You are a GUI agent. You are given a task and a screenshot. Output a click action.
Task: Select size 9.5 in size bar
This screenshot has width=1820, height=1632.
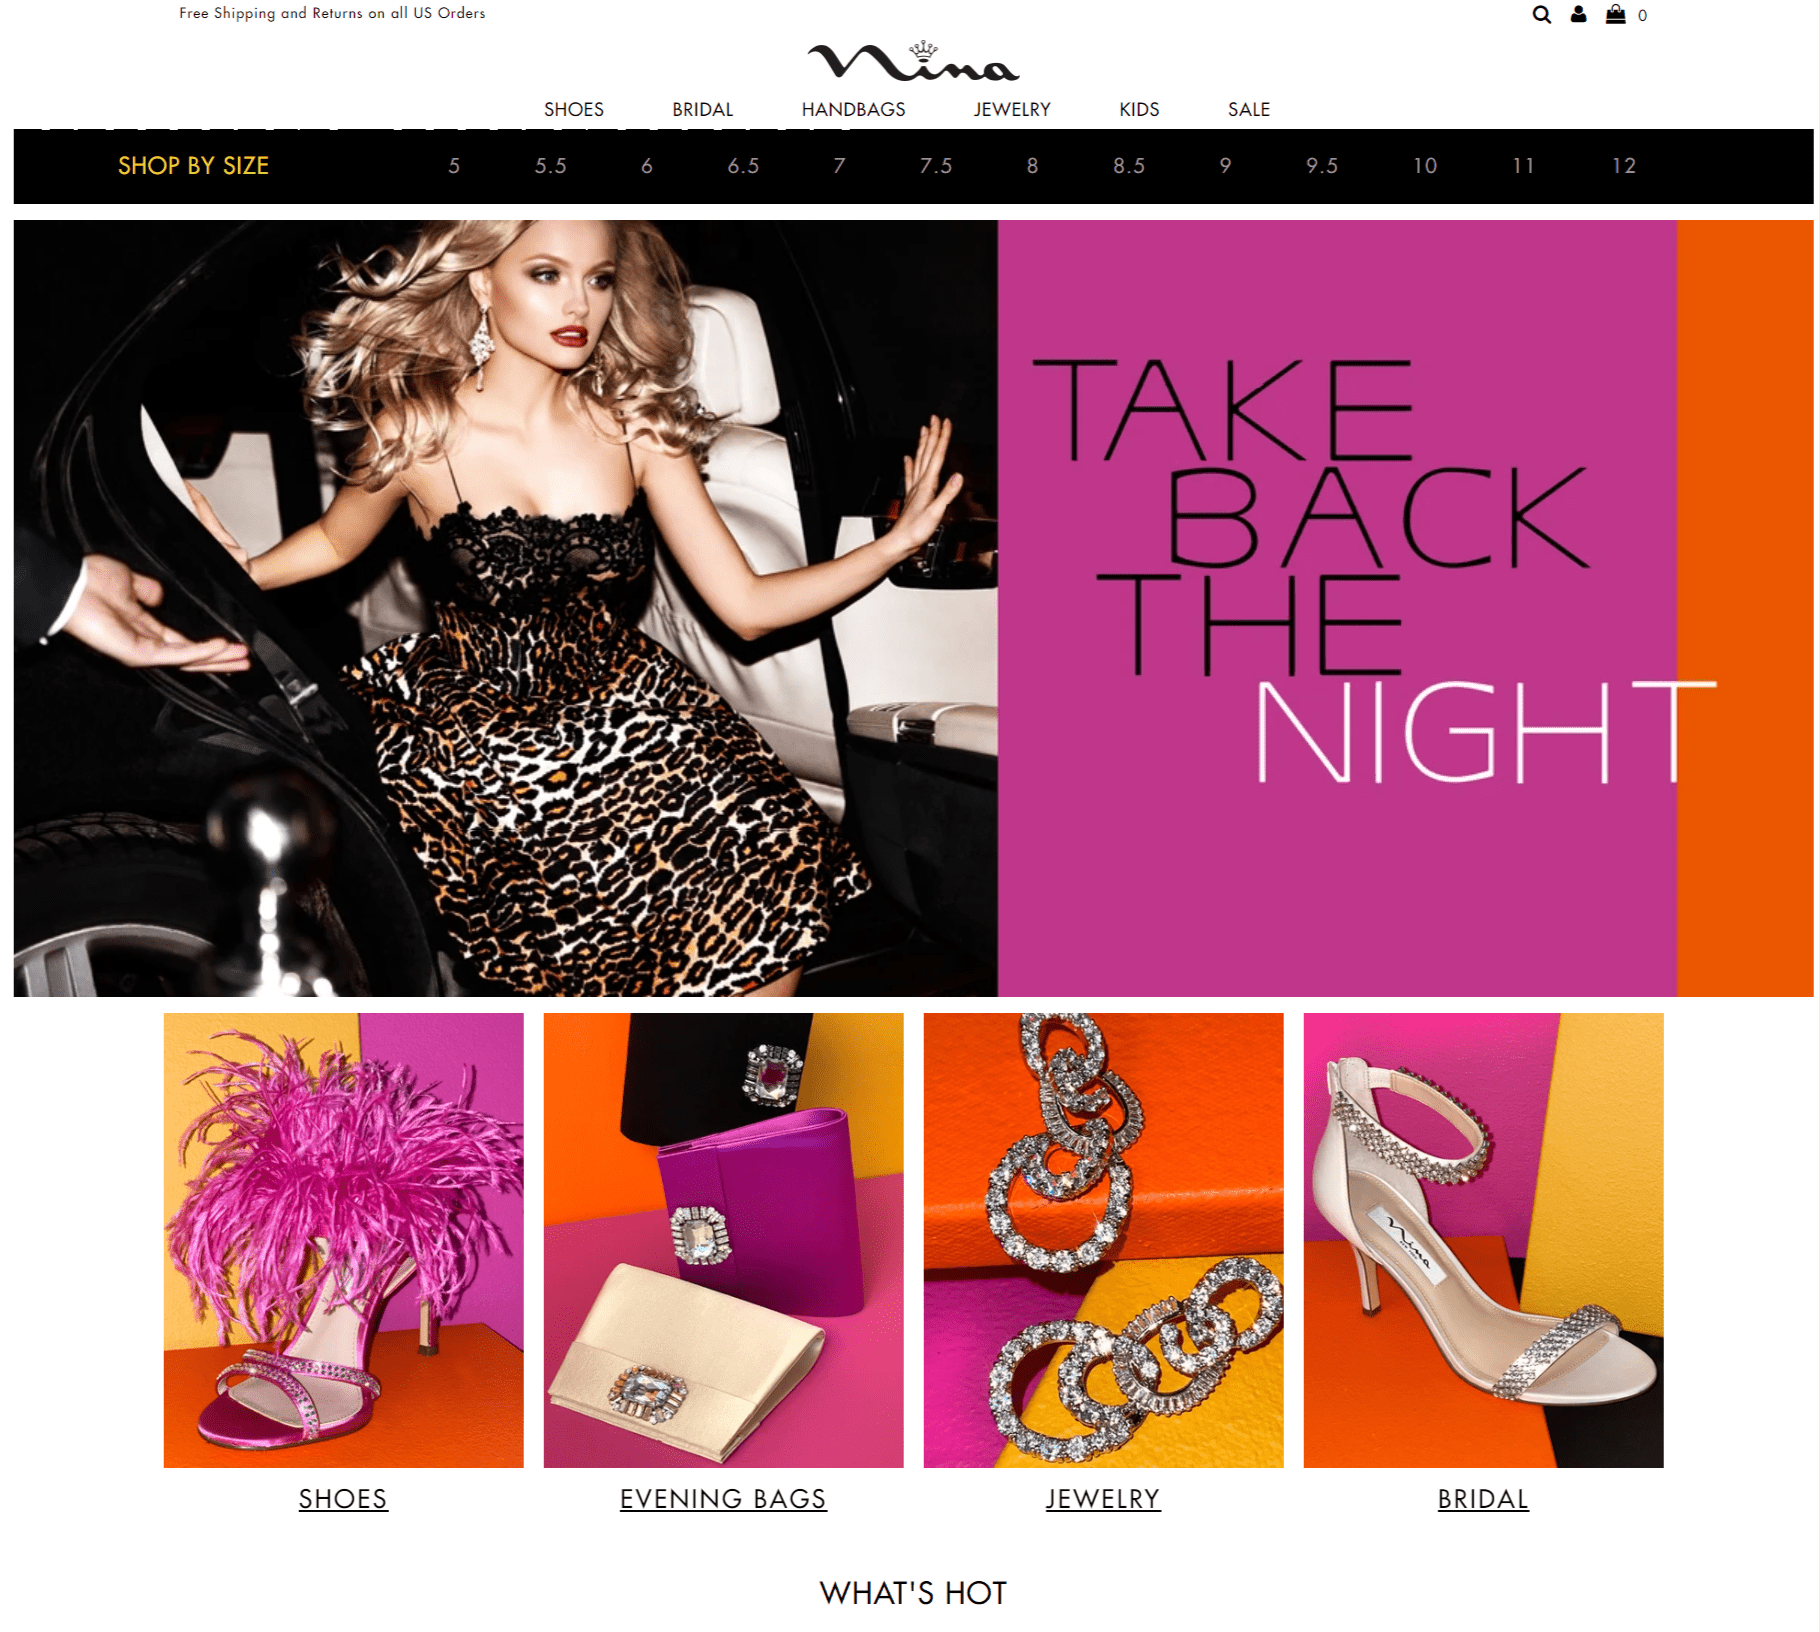[1322, 166]
